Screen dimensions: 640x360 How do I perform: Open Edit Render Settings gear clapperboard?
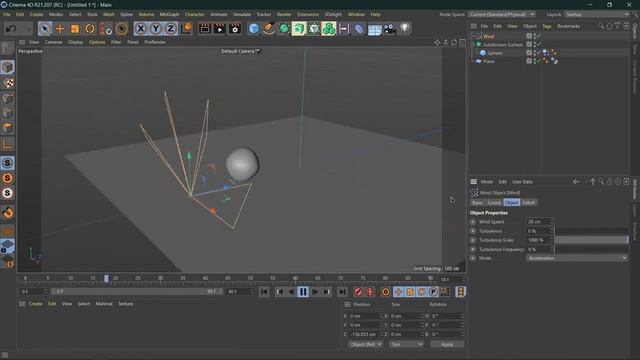(x=235, y=29)
